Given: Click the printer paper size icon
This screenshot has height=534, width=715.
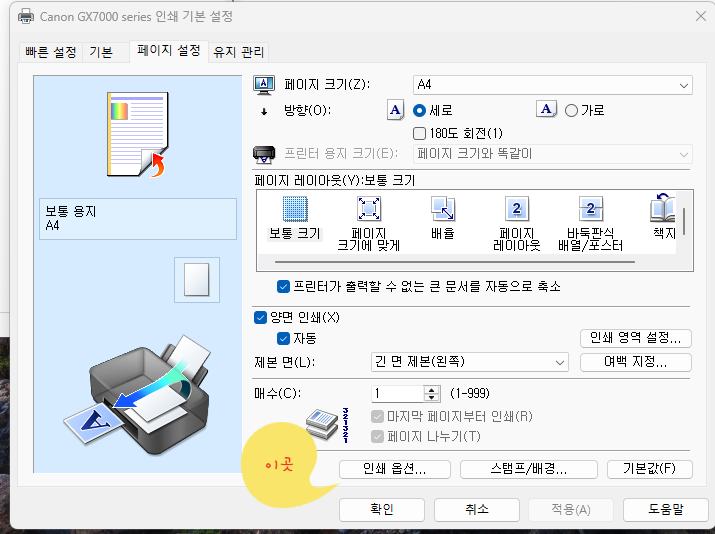Looking at the screenshot, I should pos(264,155).
